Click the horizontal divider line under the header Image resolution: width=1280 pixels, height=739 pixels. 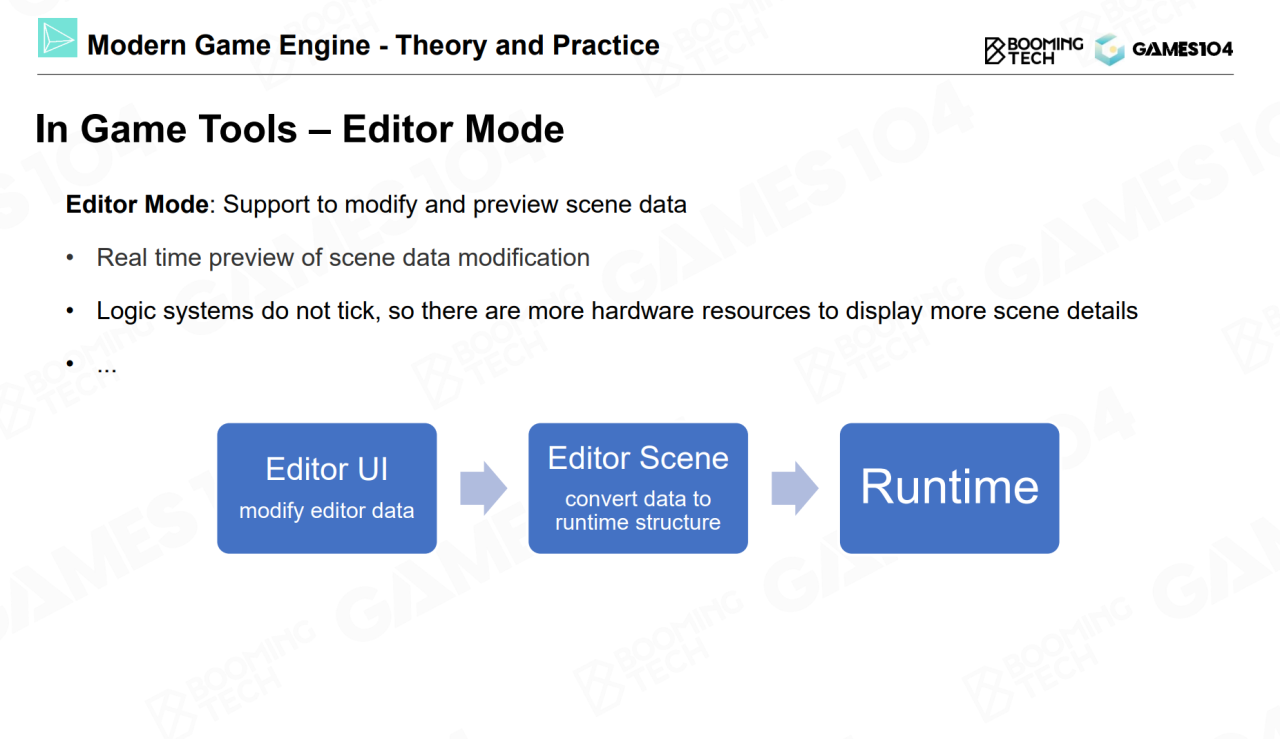coord(640,74)
